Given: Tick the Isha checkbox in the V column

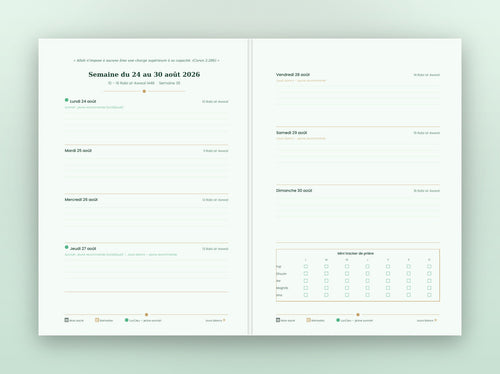Looking at the screenshot, I should coord(388,295).
